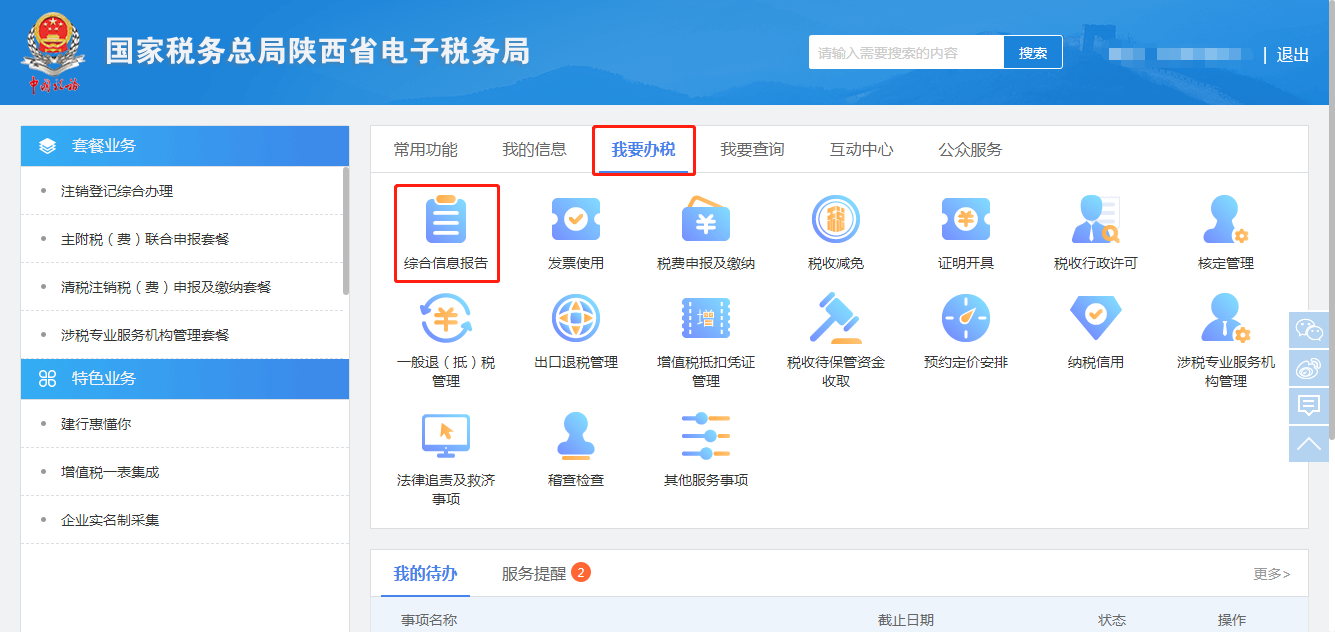Click the search content input field
Viewport: 1335px width, 632px height.
click(x=905, y=53)
